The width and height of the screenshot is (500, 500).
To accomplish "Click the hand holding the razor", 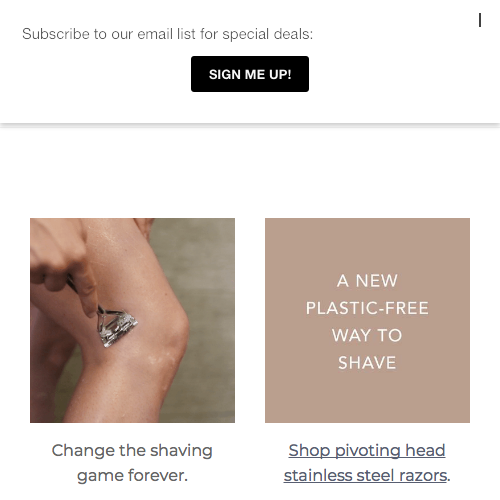I will (x=62, y=260).
